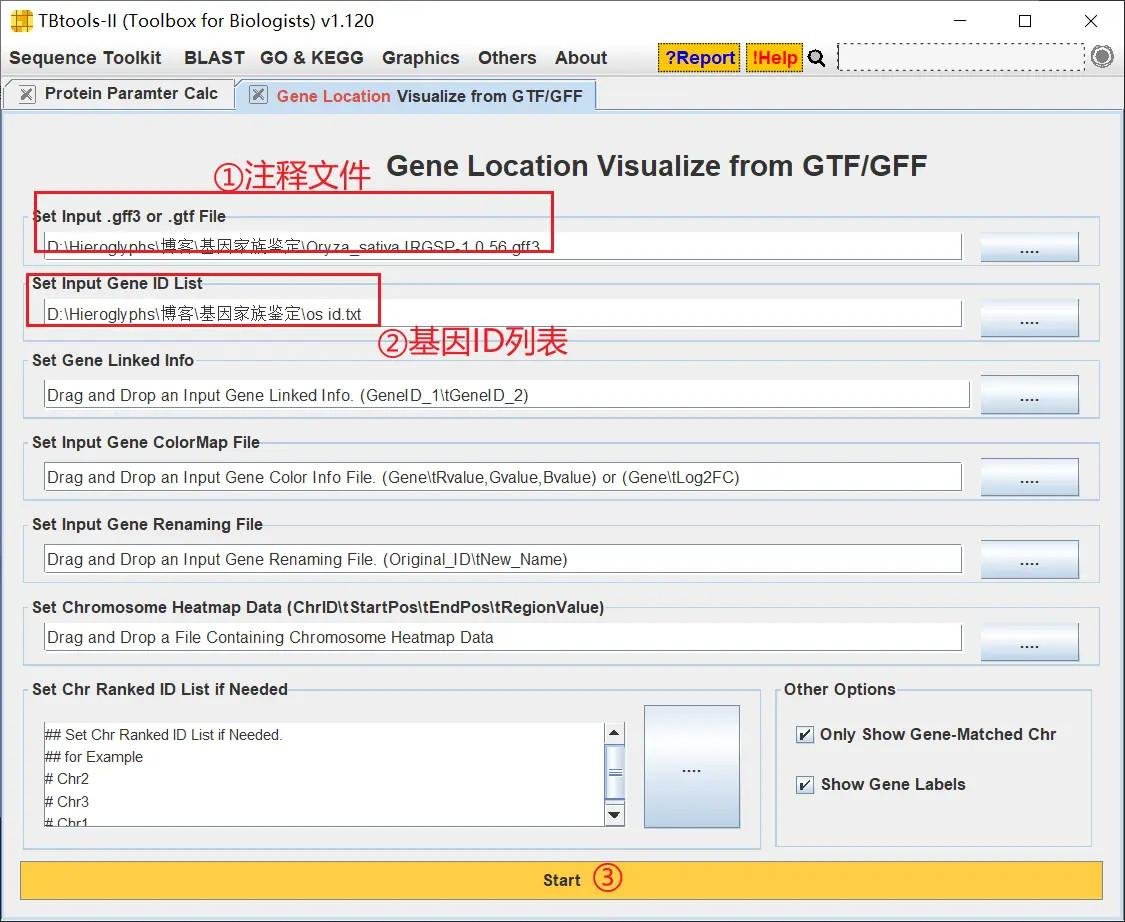Click the search magnifier icon
This screenshot has height=922, width=1125.
coord(816,58)
